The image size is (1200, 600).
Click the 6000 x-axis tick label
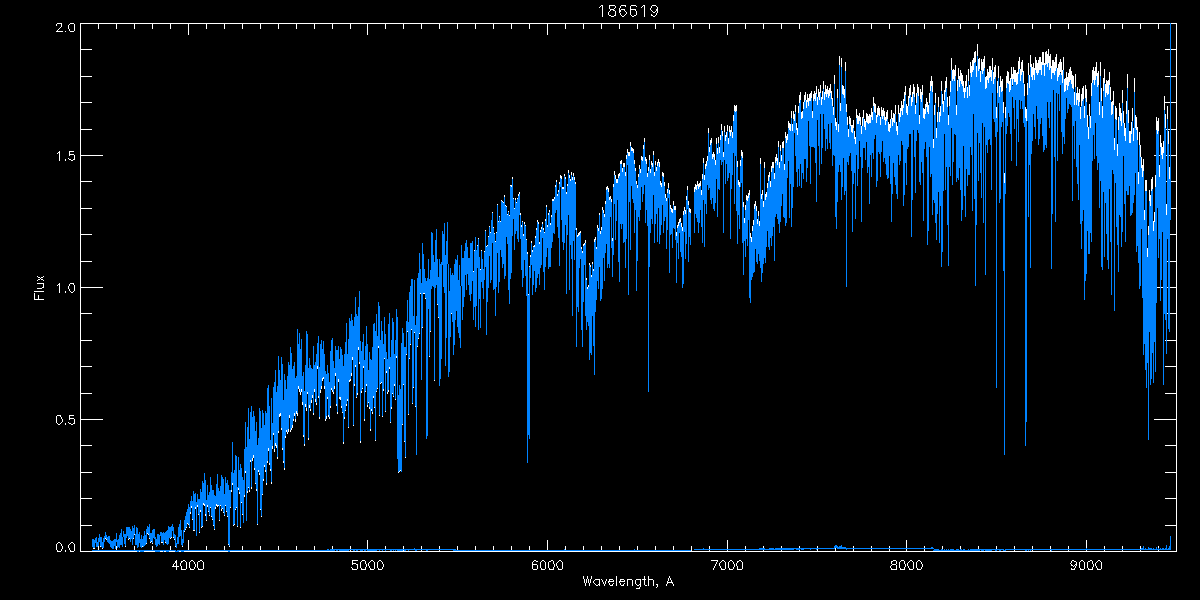(547, 566)
